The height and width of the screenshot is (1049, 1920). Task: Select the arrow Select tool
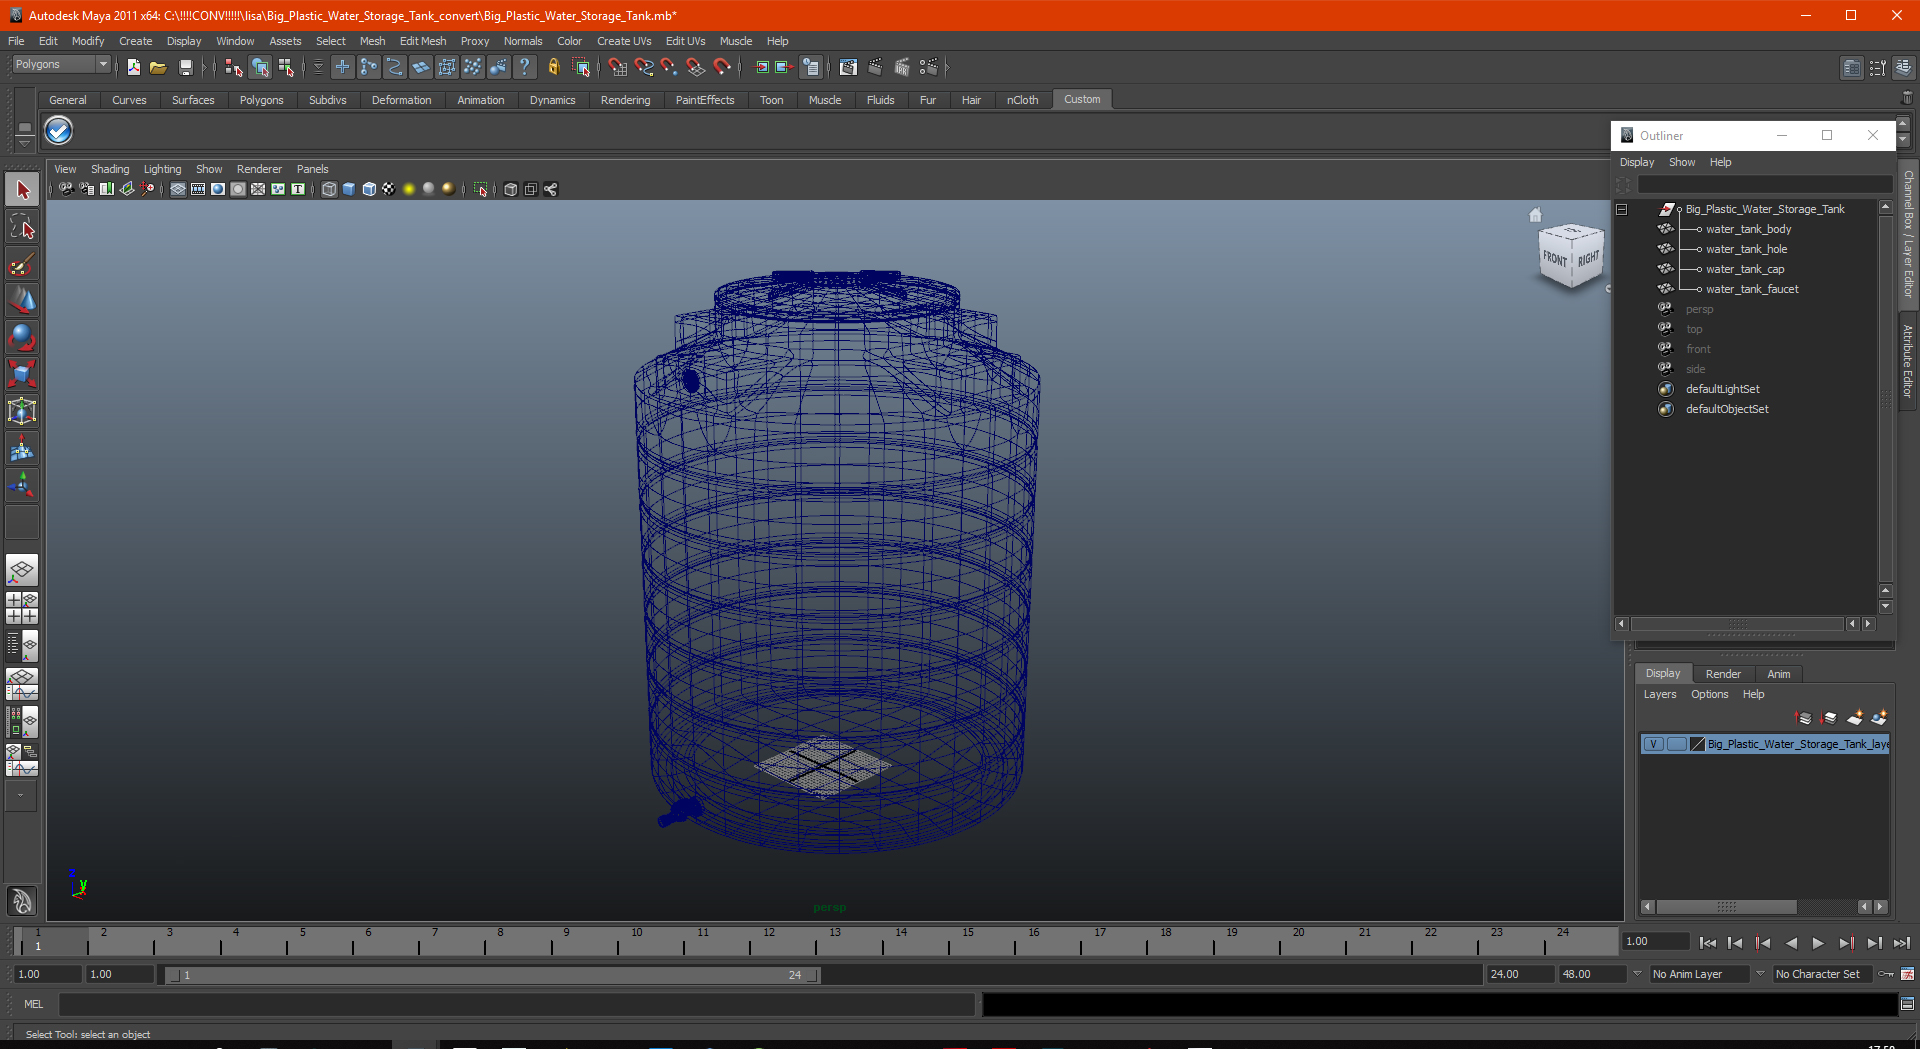tap(22, 189)
